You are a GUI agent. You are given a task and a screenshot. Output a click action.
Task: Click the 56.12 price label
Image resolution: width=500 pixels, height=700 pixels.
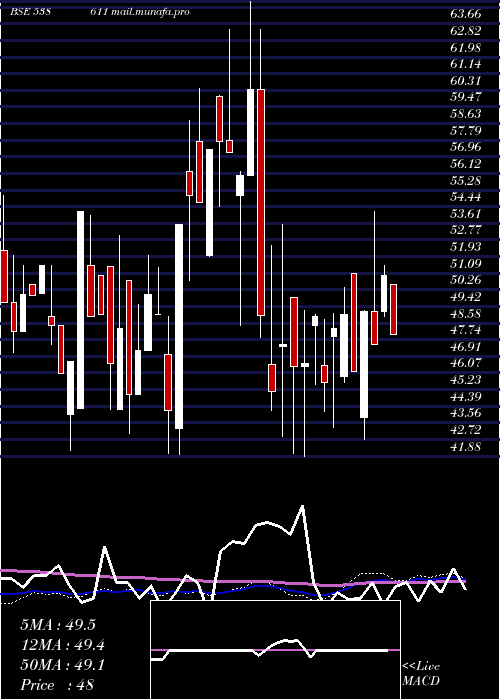(466, 164)
